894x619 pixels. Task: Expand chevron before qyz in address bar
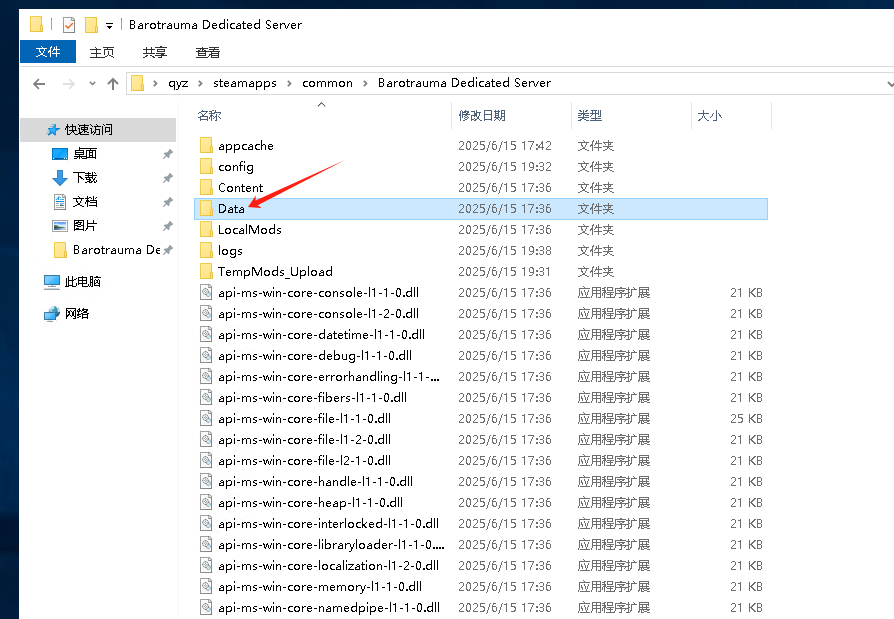pos(155,83)
